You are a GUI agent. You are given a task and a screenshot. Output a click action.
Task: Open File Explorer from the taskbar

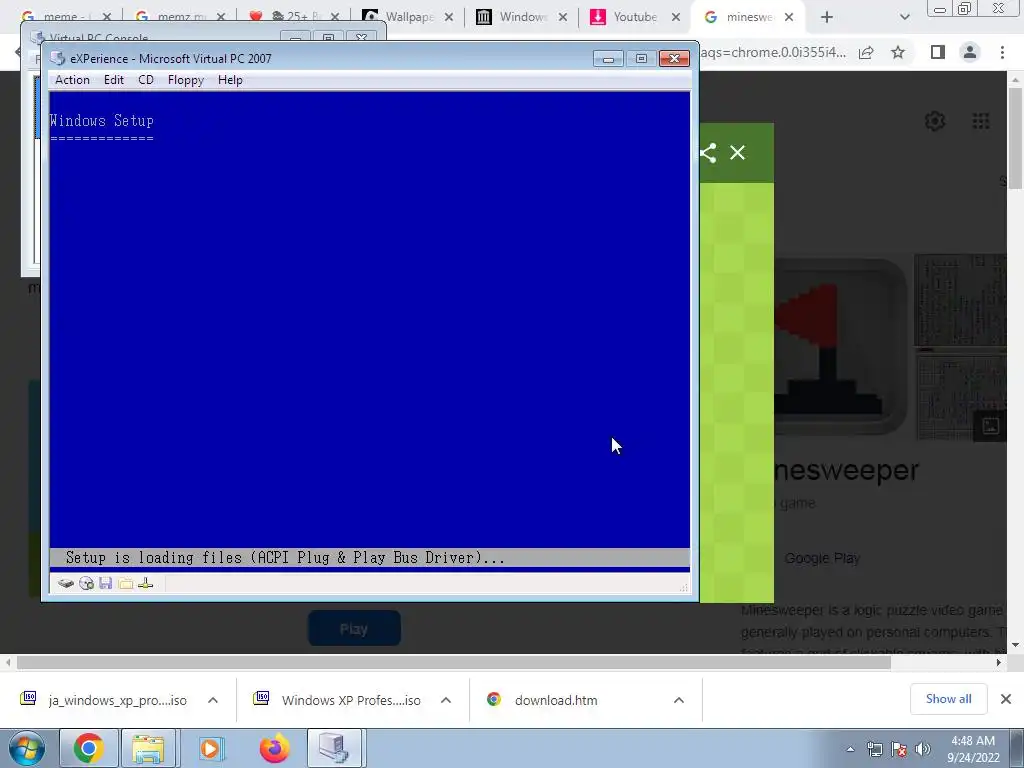point(148,748)
